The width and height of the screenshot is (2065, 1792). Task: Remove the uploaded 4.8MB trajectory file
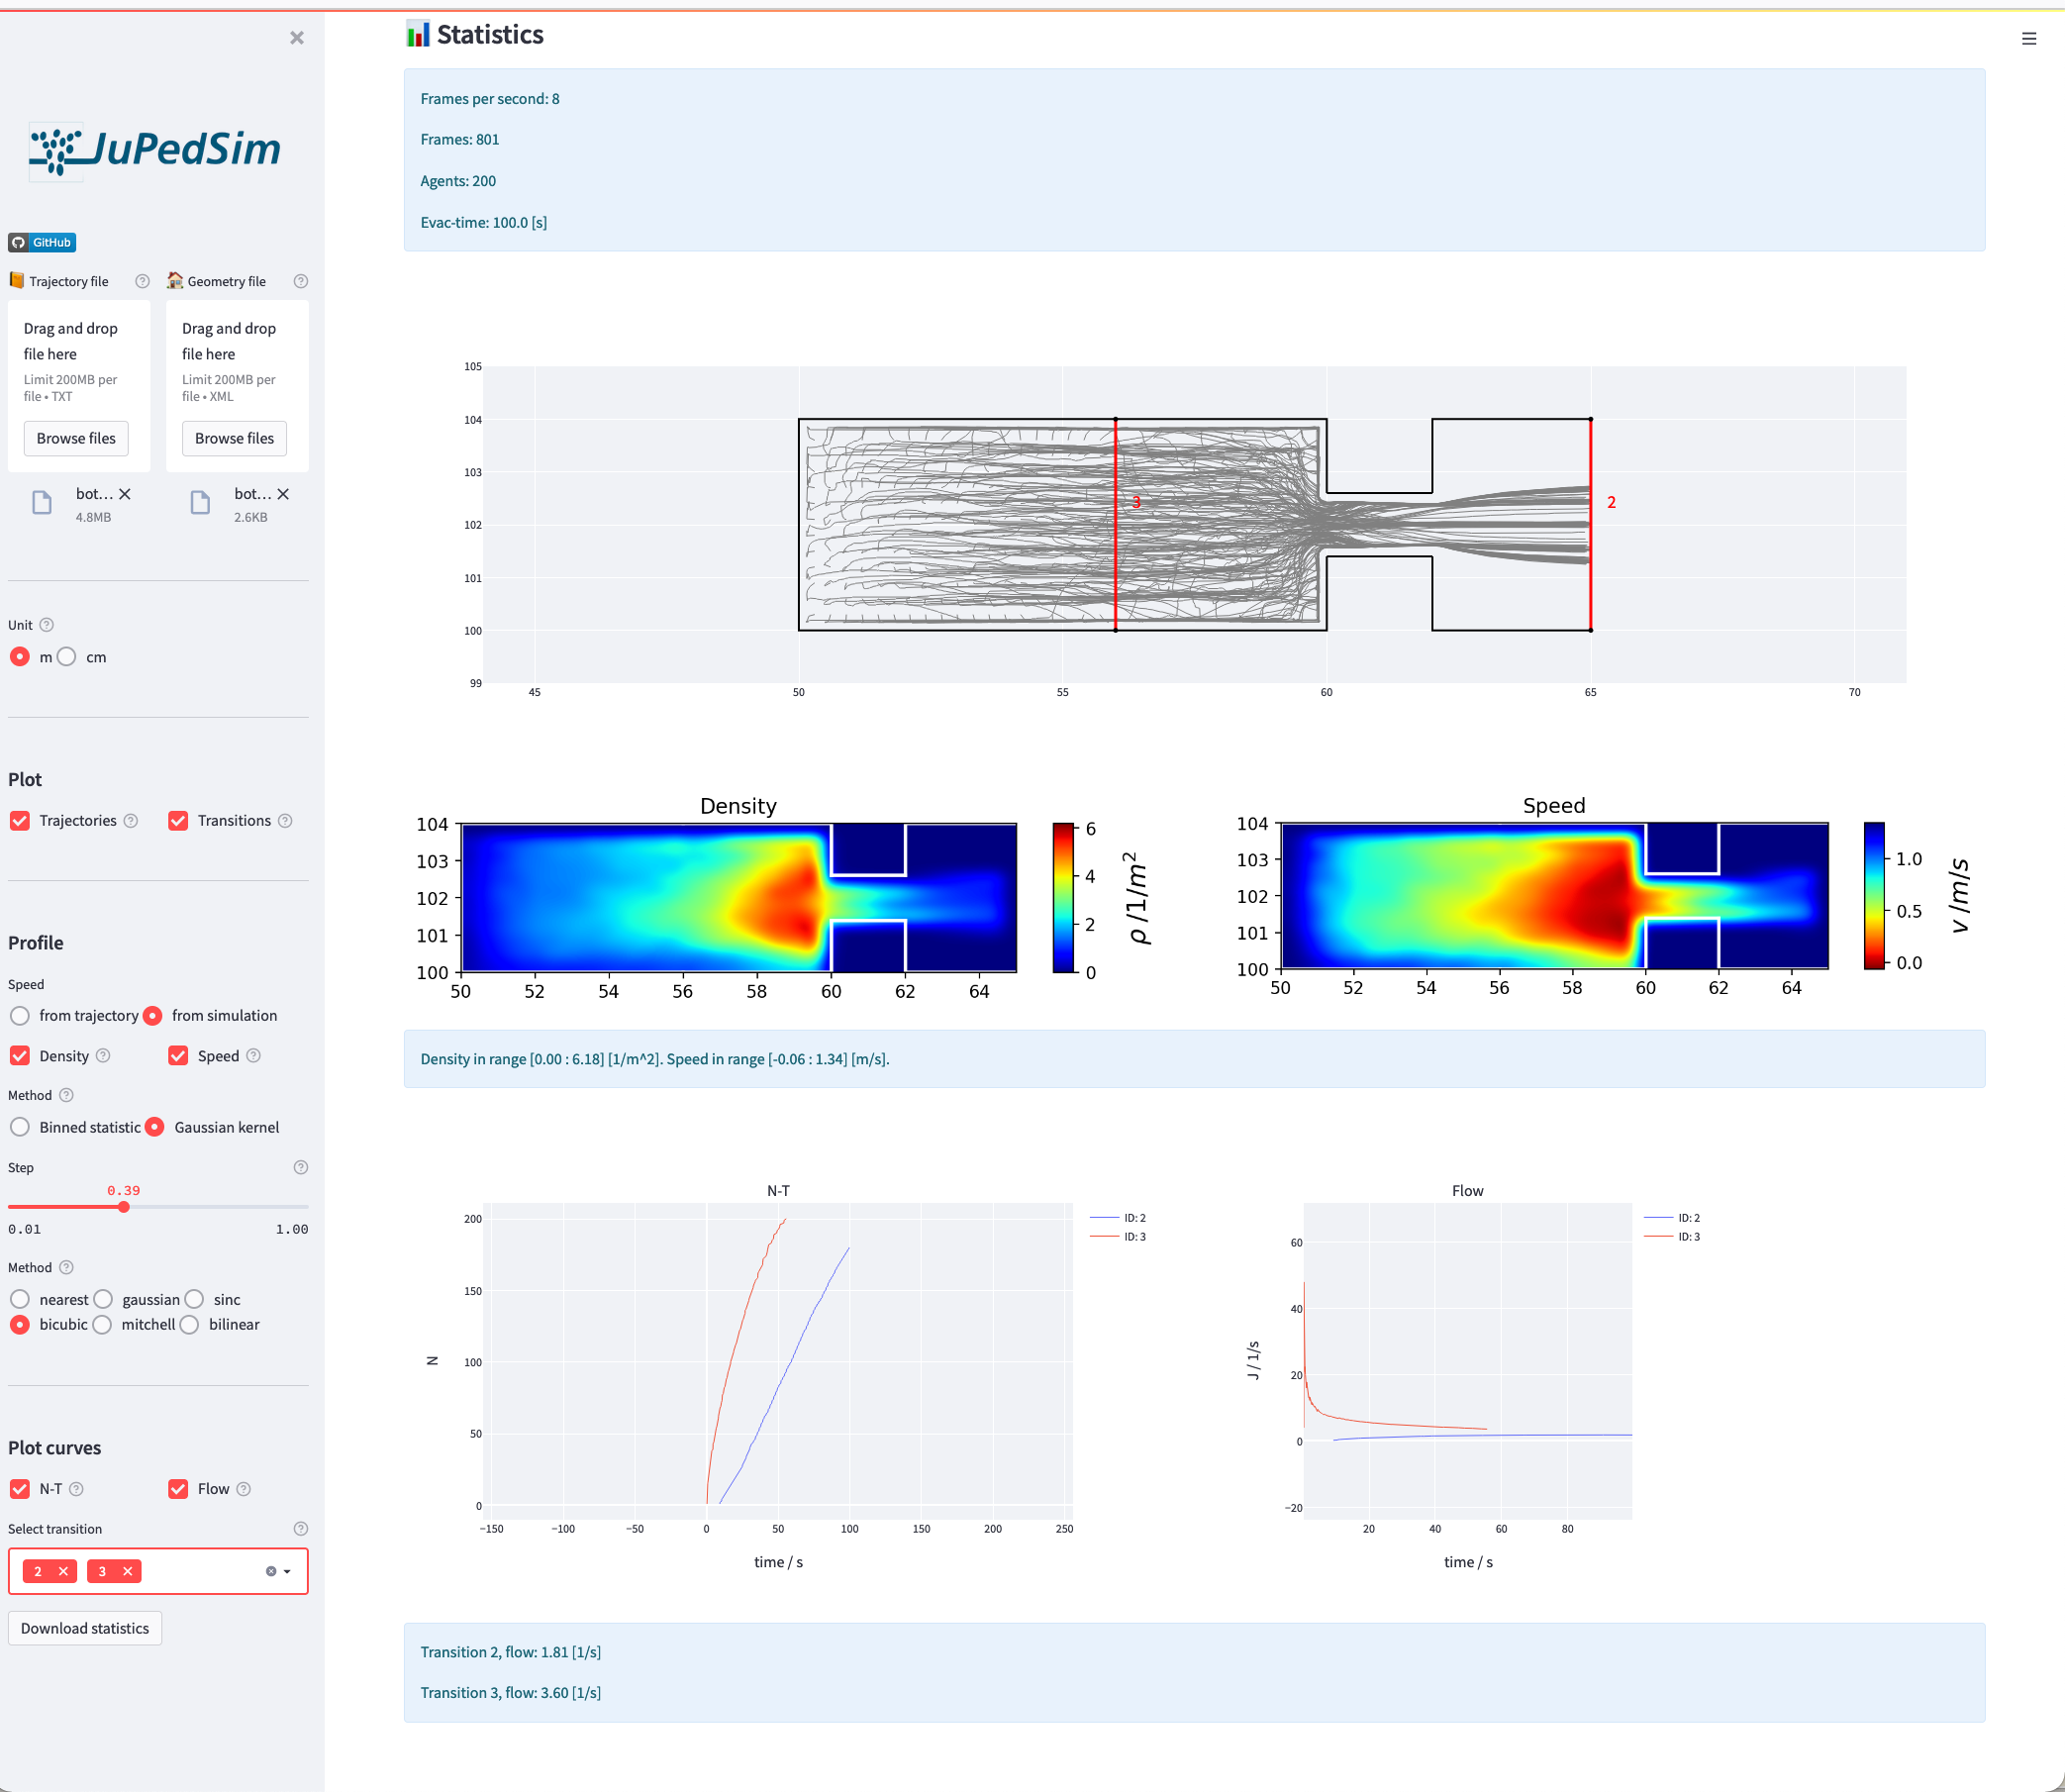tap(125, 494)
